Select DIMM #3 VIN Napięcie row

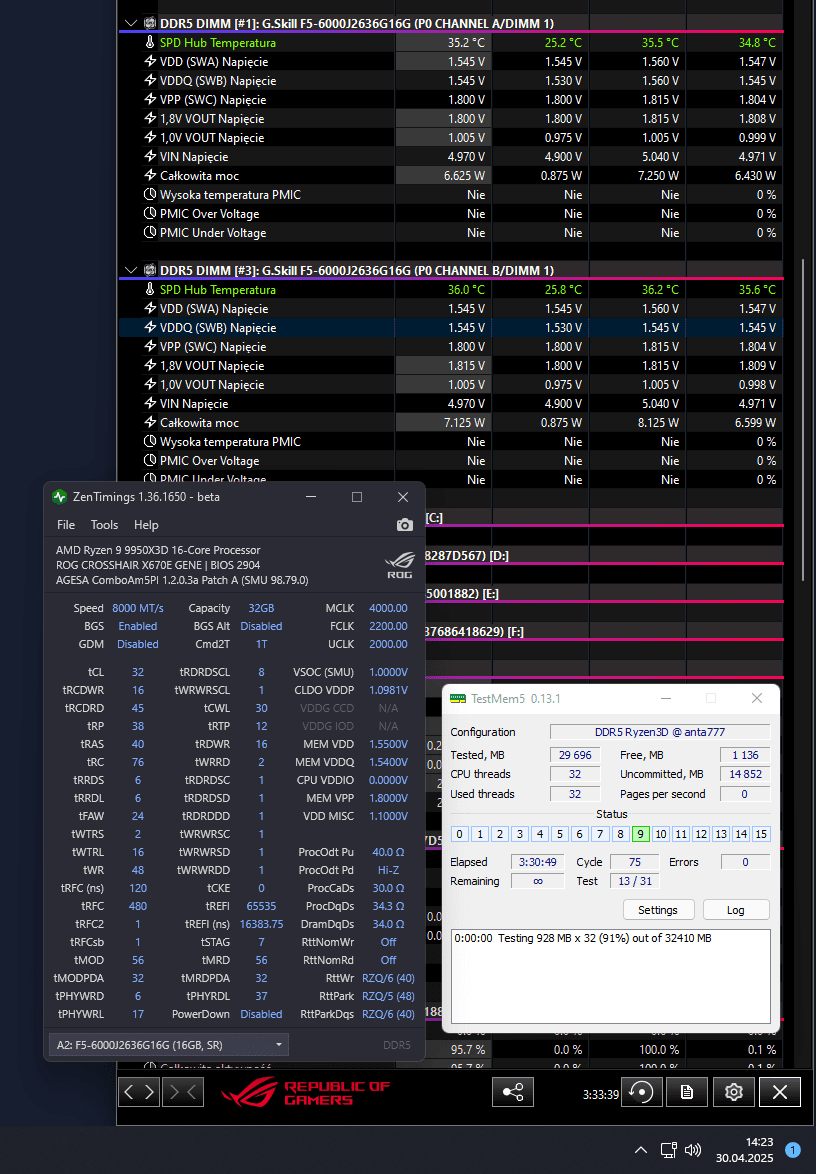pos(451,404)
